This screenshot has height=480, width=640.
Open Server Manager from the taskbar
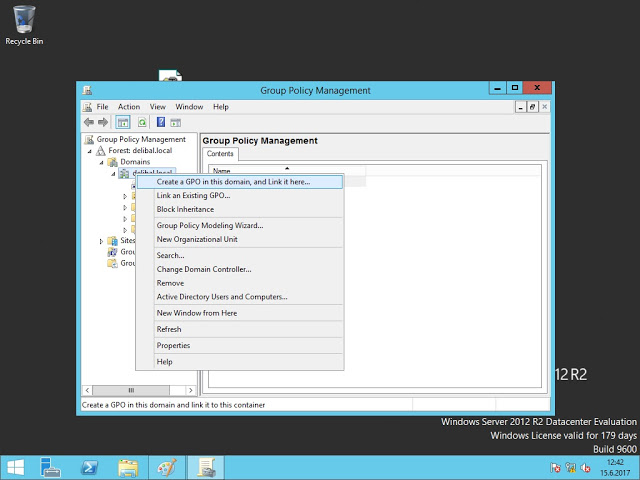51,467
